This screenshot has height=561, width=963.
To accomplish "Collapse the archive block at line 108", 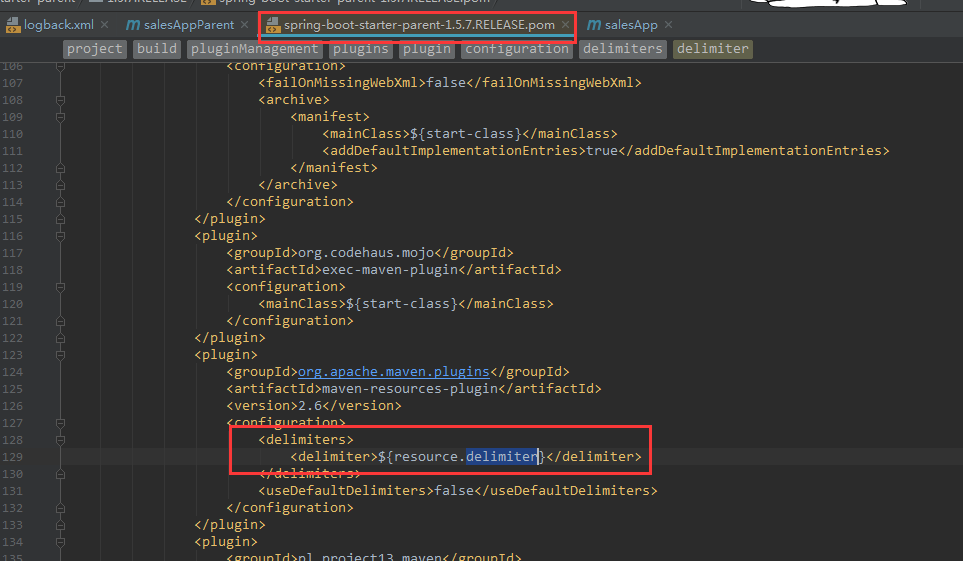I will point(60,100).
